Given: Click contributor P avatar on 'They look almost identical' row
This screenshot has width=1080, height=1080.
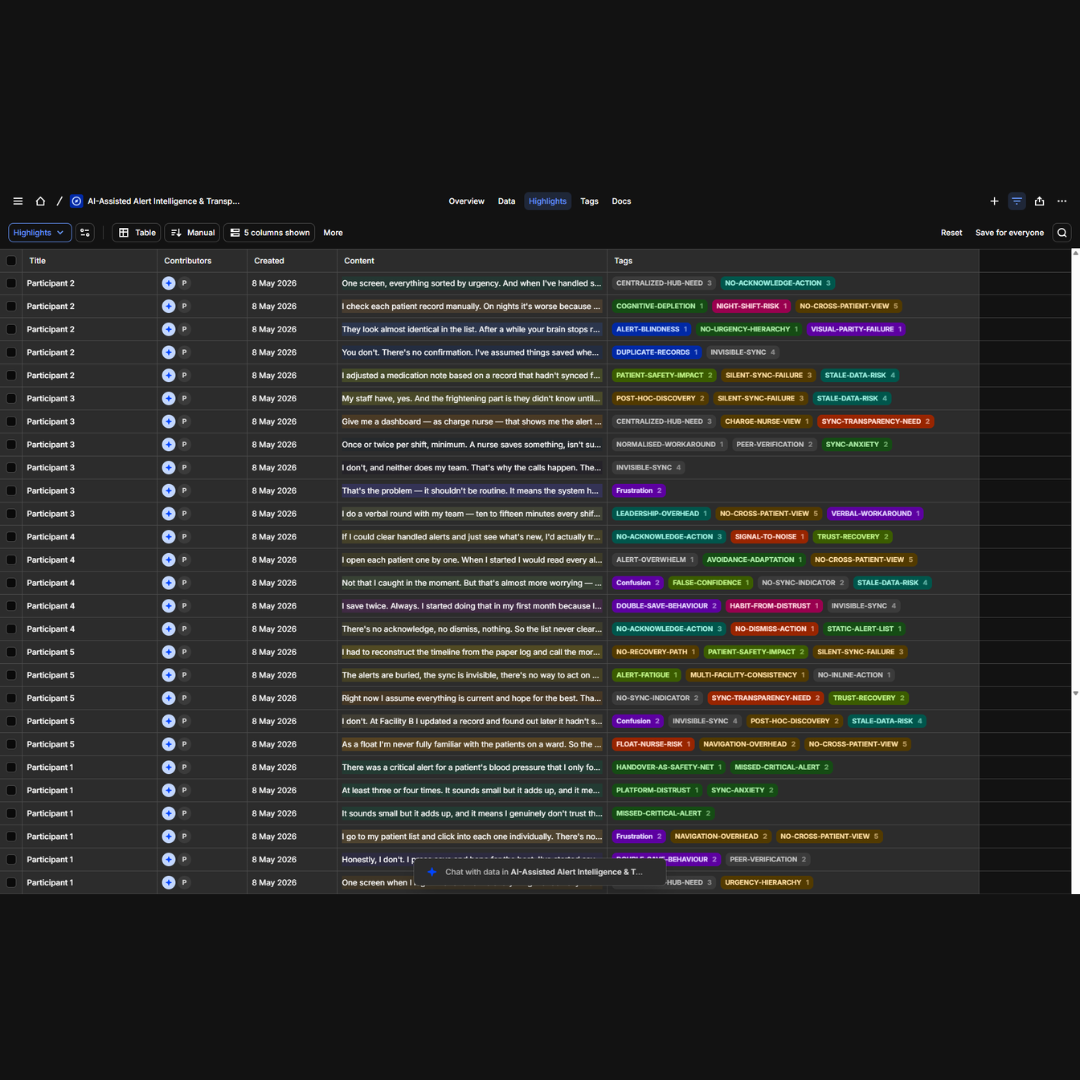Looking at the screenshot, I should (x=185, y=329).
